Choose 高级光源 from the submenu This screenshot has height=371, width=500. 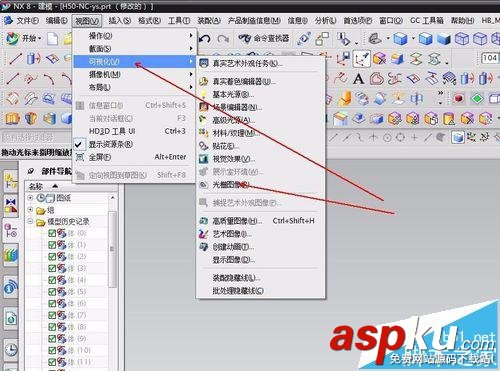261,120
